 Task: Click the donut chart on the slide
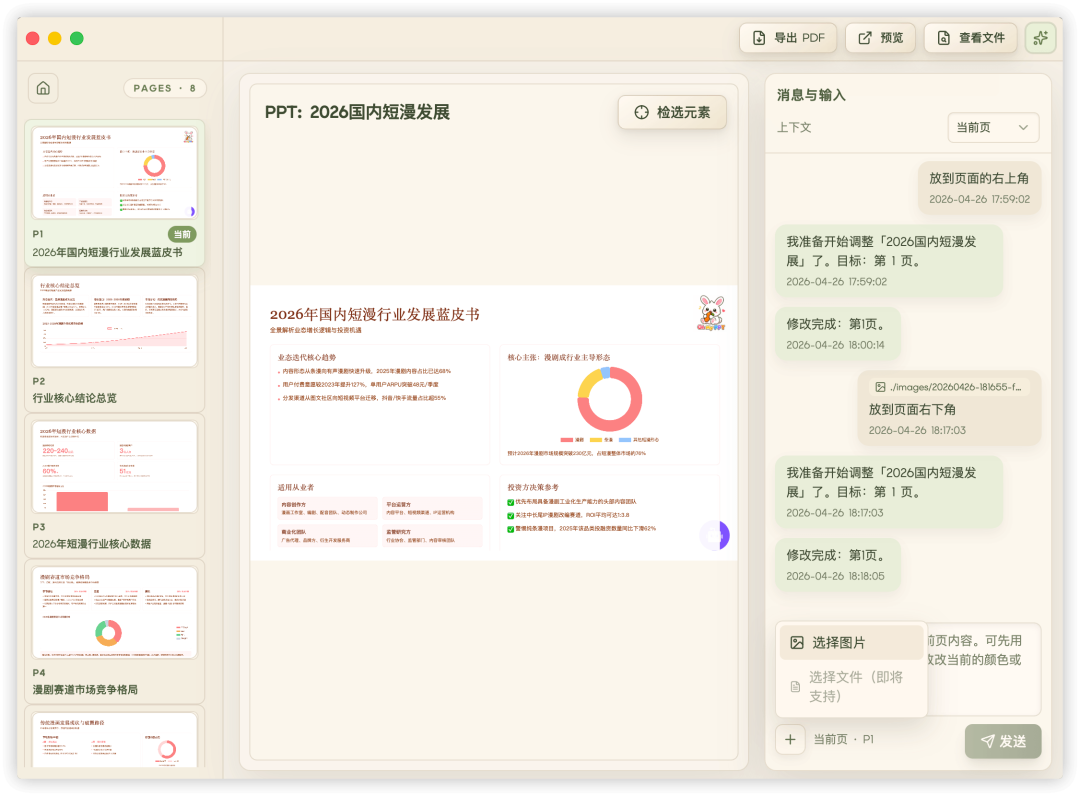(x=609, y=398)
